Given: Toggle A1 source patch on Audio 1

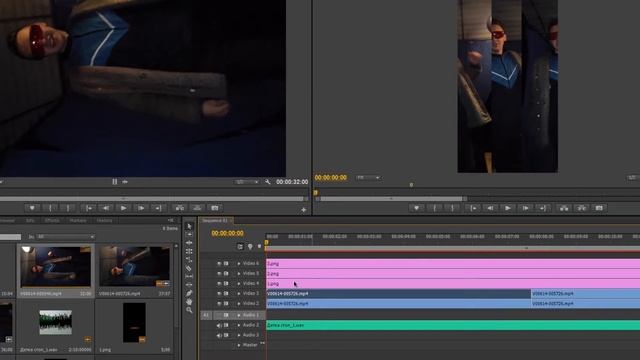Looking at the screenshot, I should click(206, 315).
